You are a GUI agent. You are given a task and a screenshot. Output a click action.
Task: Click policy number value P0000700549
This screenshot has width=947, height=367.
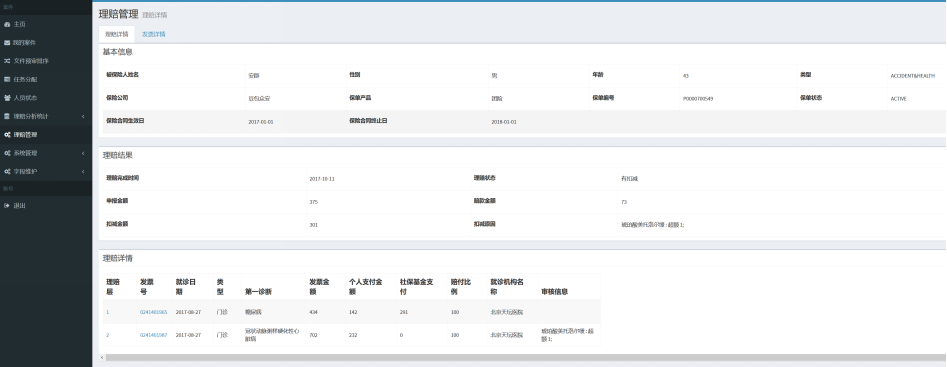click(x=698, y=99)
